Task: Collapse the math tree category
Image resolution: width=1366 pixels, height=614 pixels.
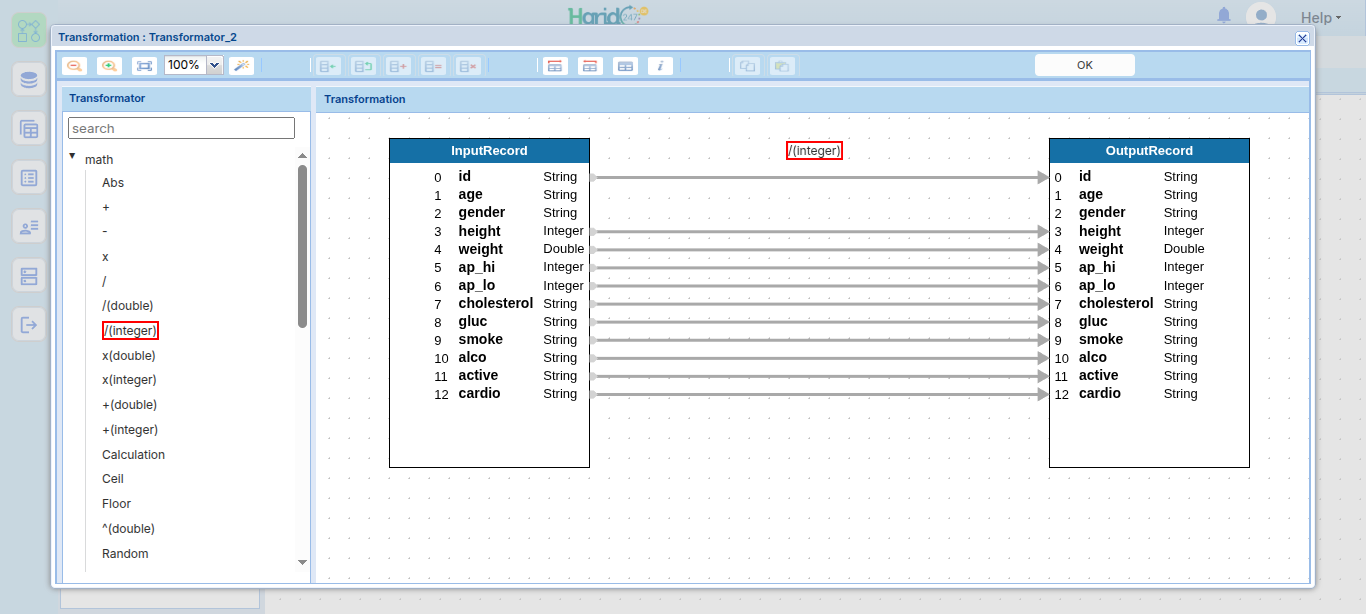Action: tap(72, 156)
